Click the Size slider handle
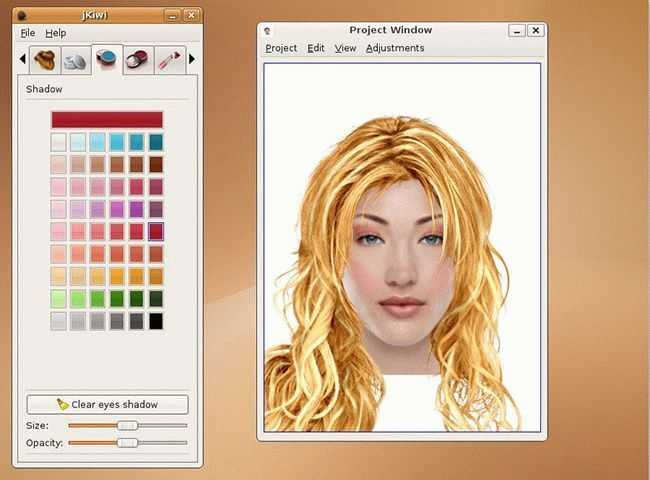 [x=127, y=425]
